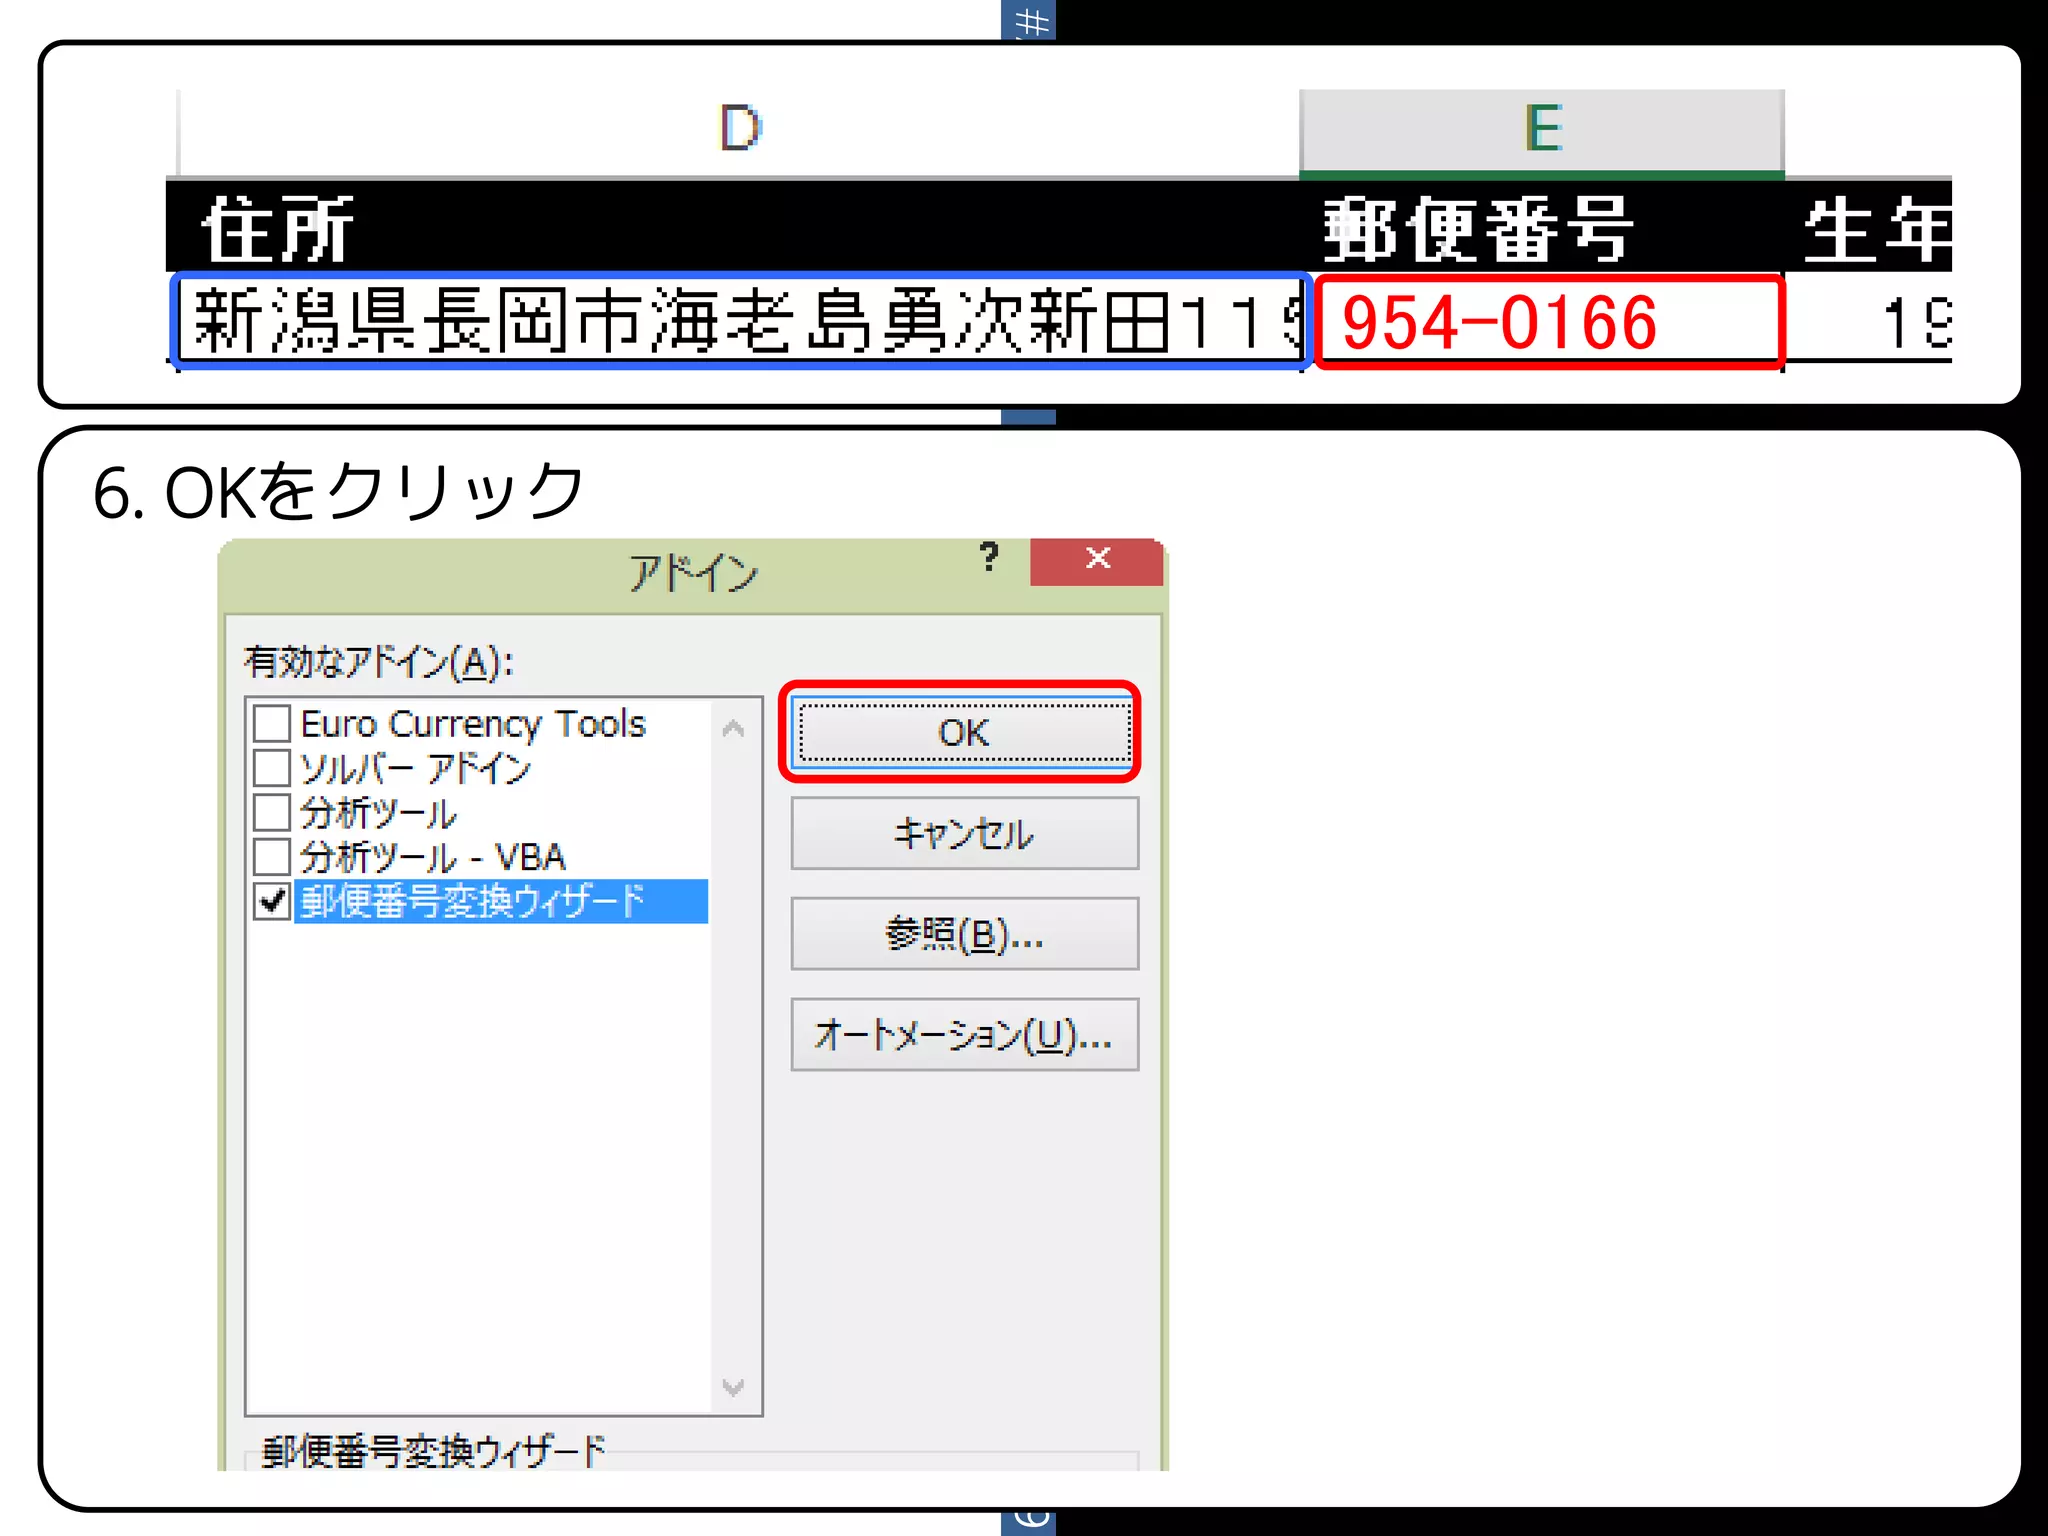Screen dimensions: 2048x1536
Task: Toggle the 分析ツール - VBA checkbox
Action: (x=272, y=857)
